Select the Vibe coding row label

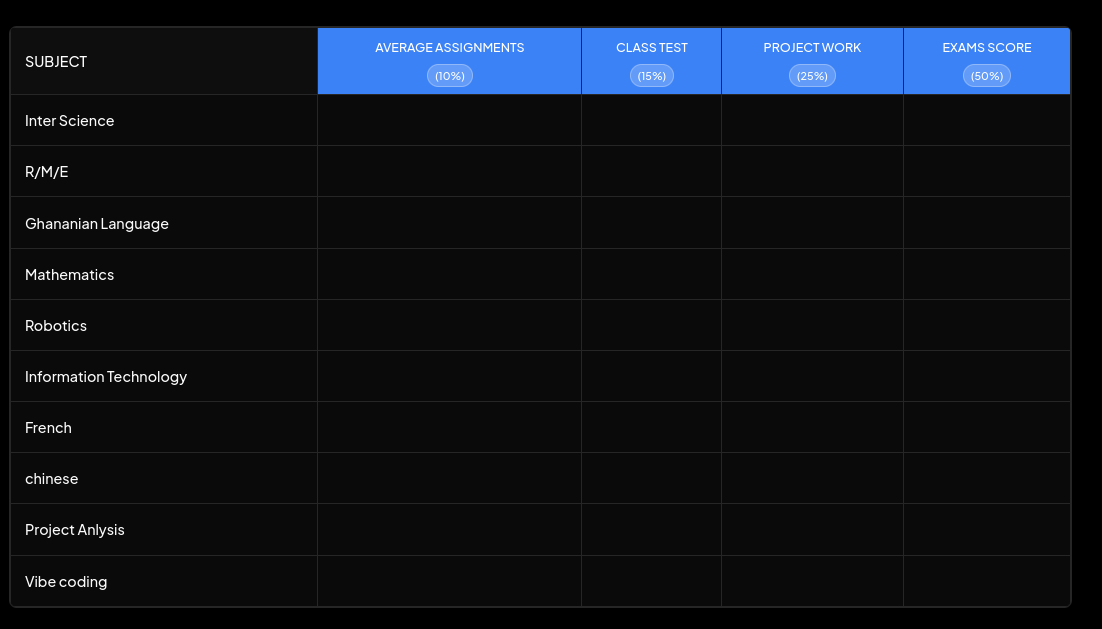pos(66,581)
